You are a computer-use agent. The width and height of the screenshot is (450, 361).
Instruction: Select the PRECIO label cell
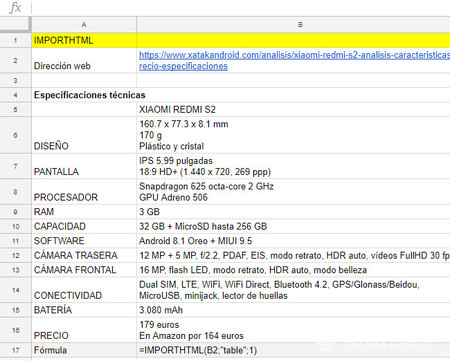[84, 330]
